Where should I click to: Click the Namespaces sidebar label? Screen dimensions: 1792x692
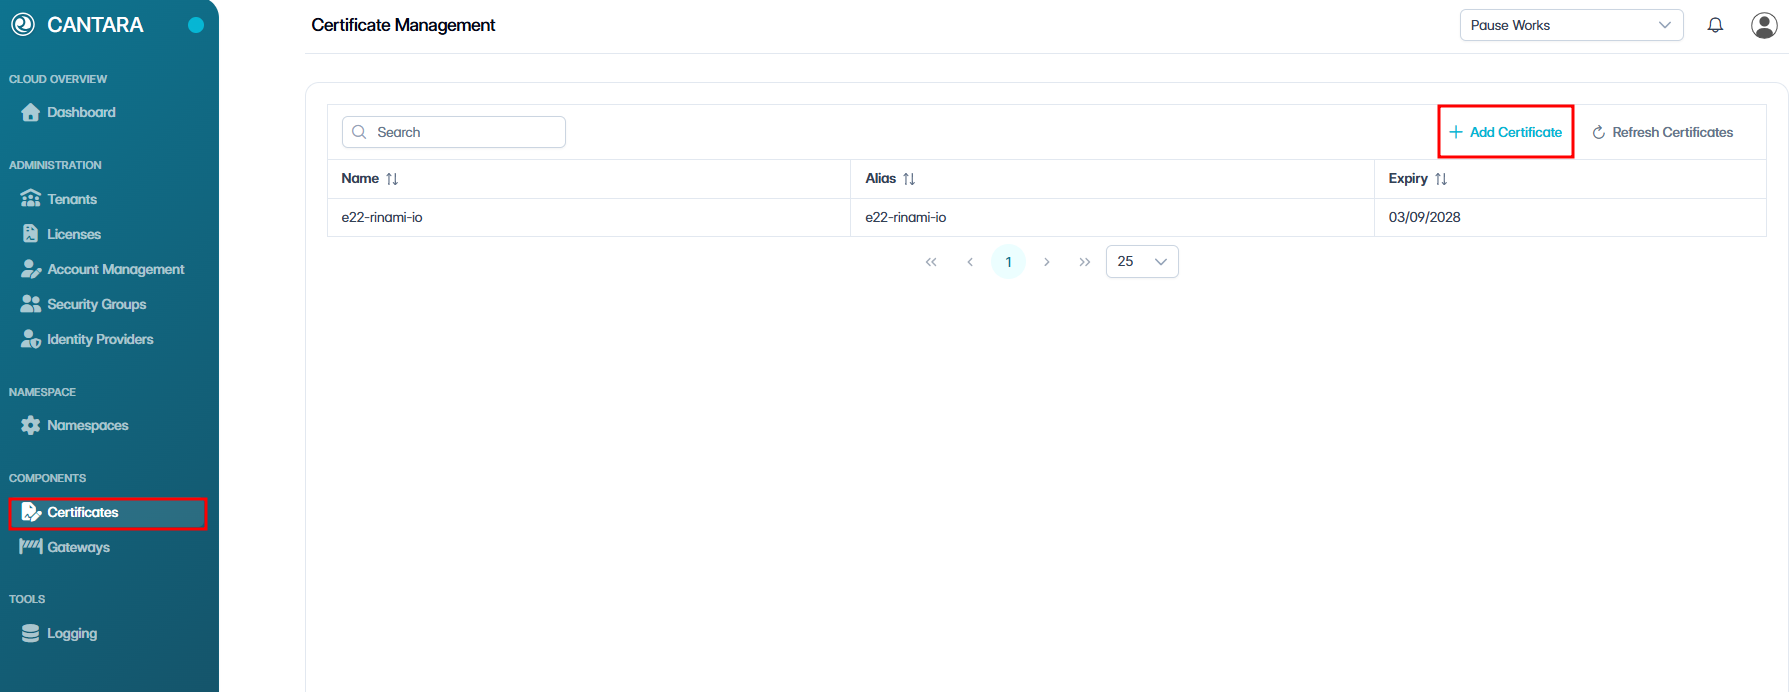[x=88, y=425]
